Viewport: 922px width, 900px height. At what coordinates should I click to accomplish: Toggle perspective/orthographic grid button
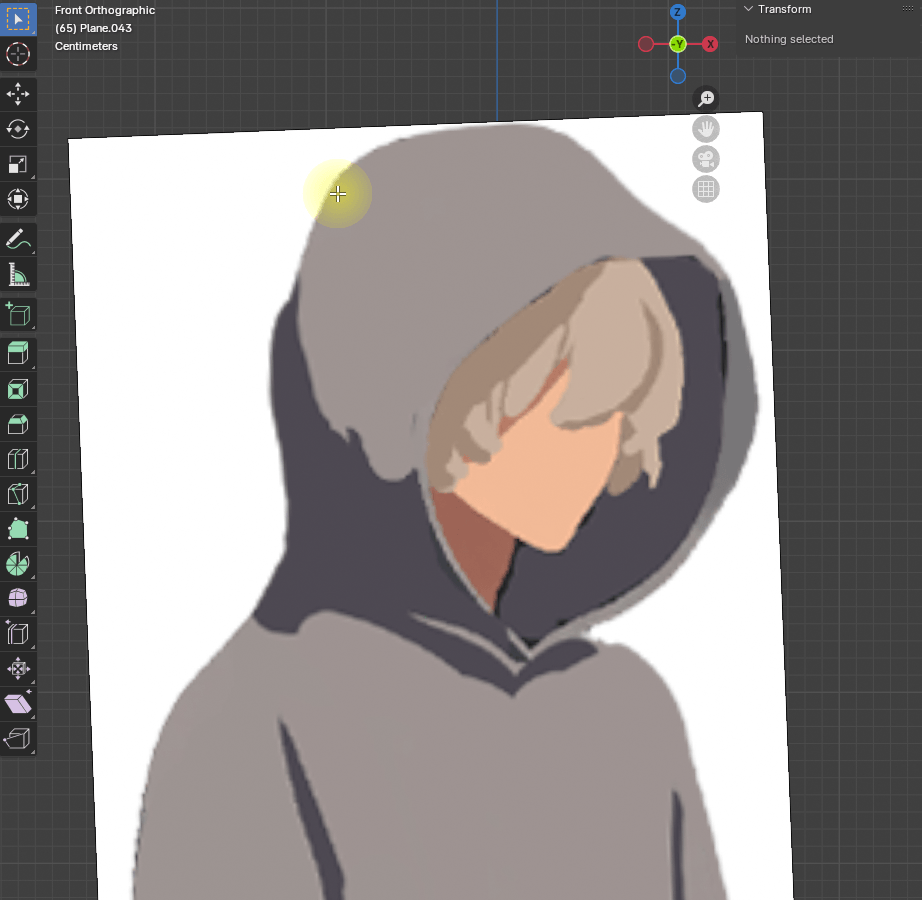(706, 189)
